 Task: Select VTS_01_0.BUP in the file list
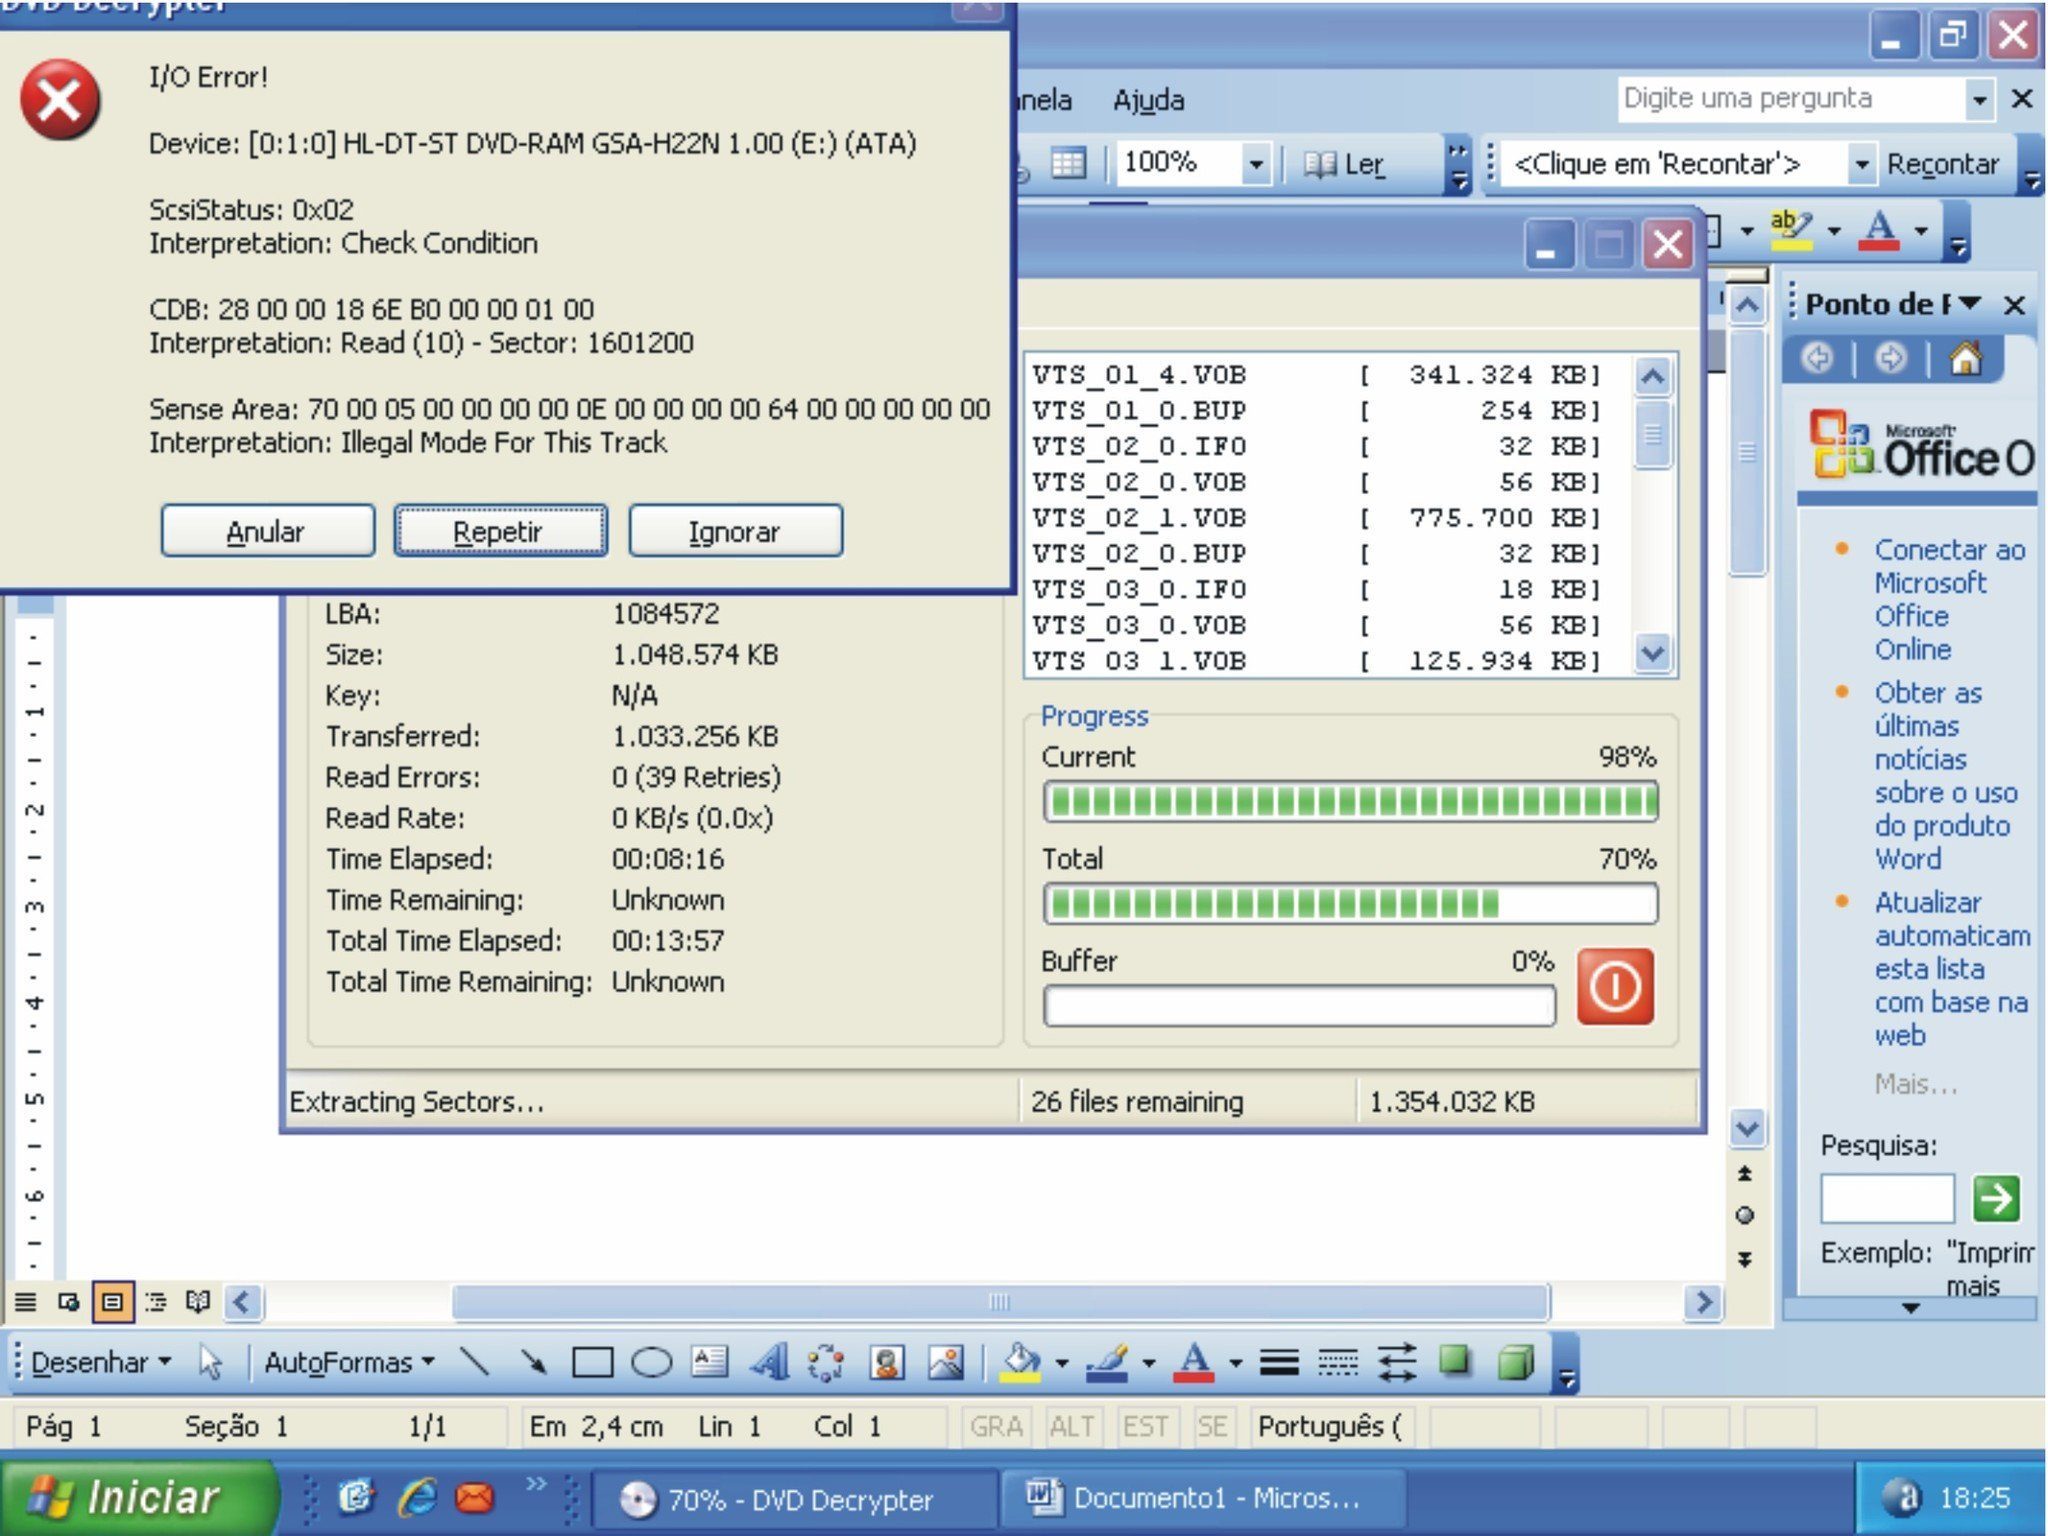pos(1318,411)
